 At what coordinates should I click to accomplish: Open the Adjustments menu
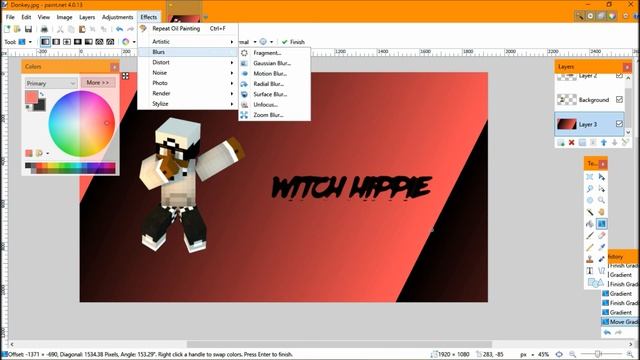pos(118,17)
